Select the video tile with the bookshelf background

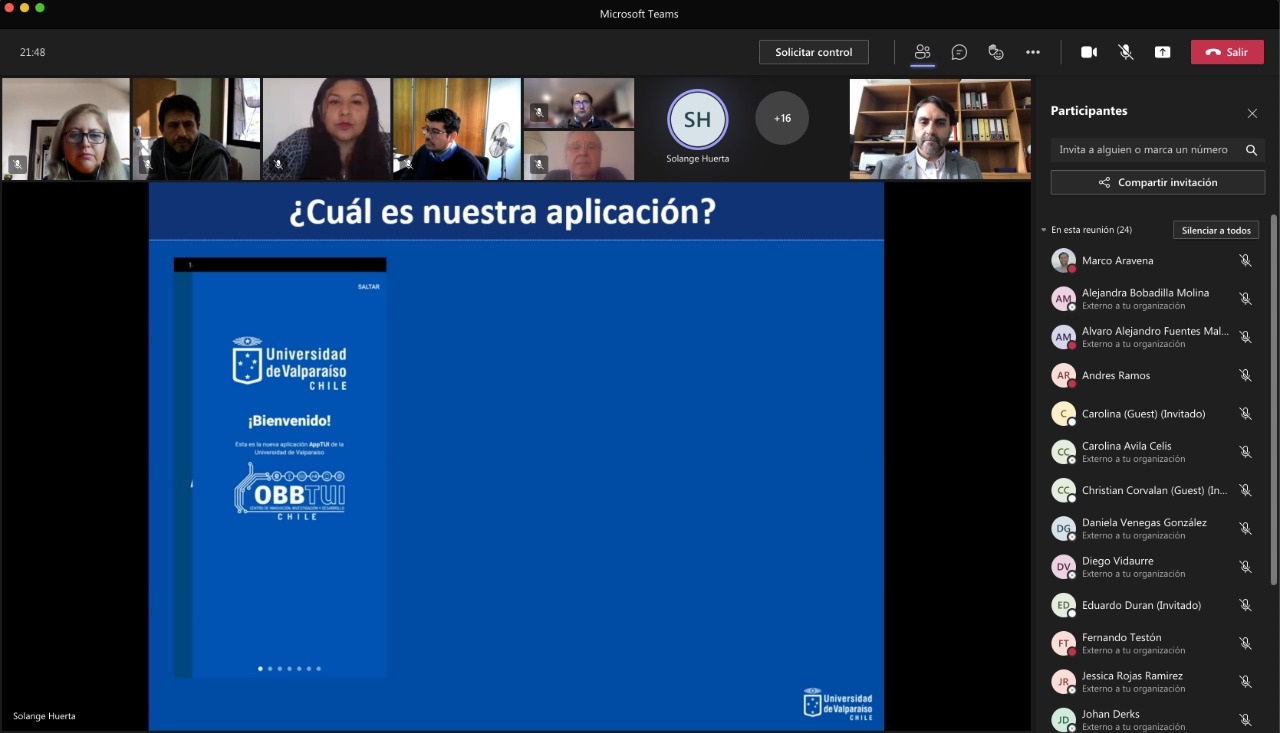(940, 129)
